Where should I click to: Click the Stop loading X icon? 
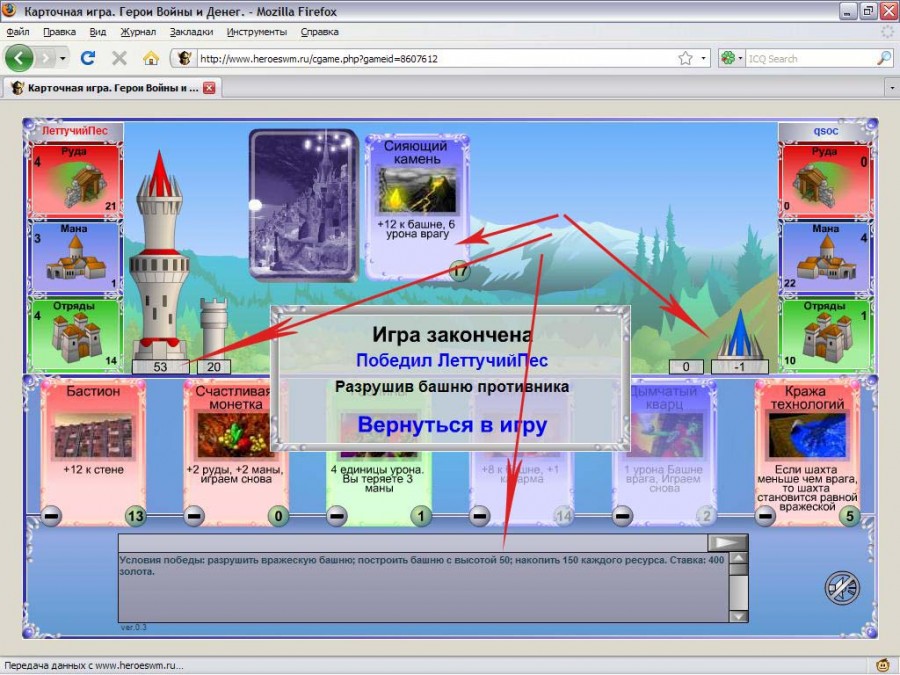point(119,58)
